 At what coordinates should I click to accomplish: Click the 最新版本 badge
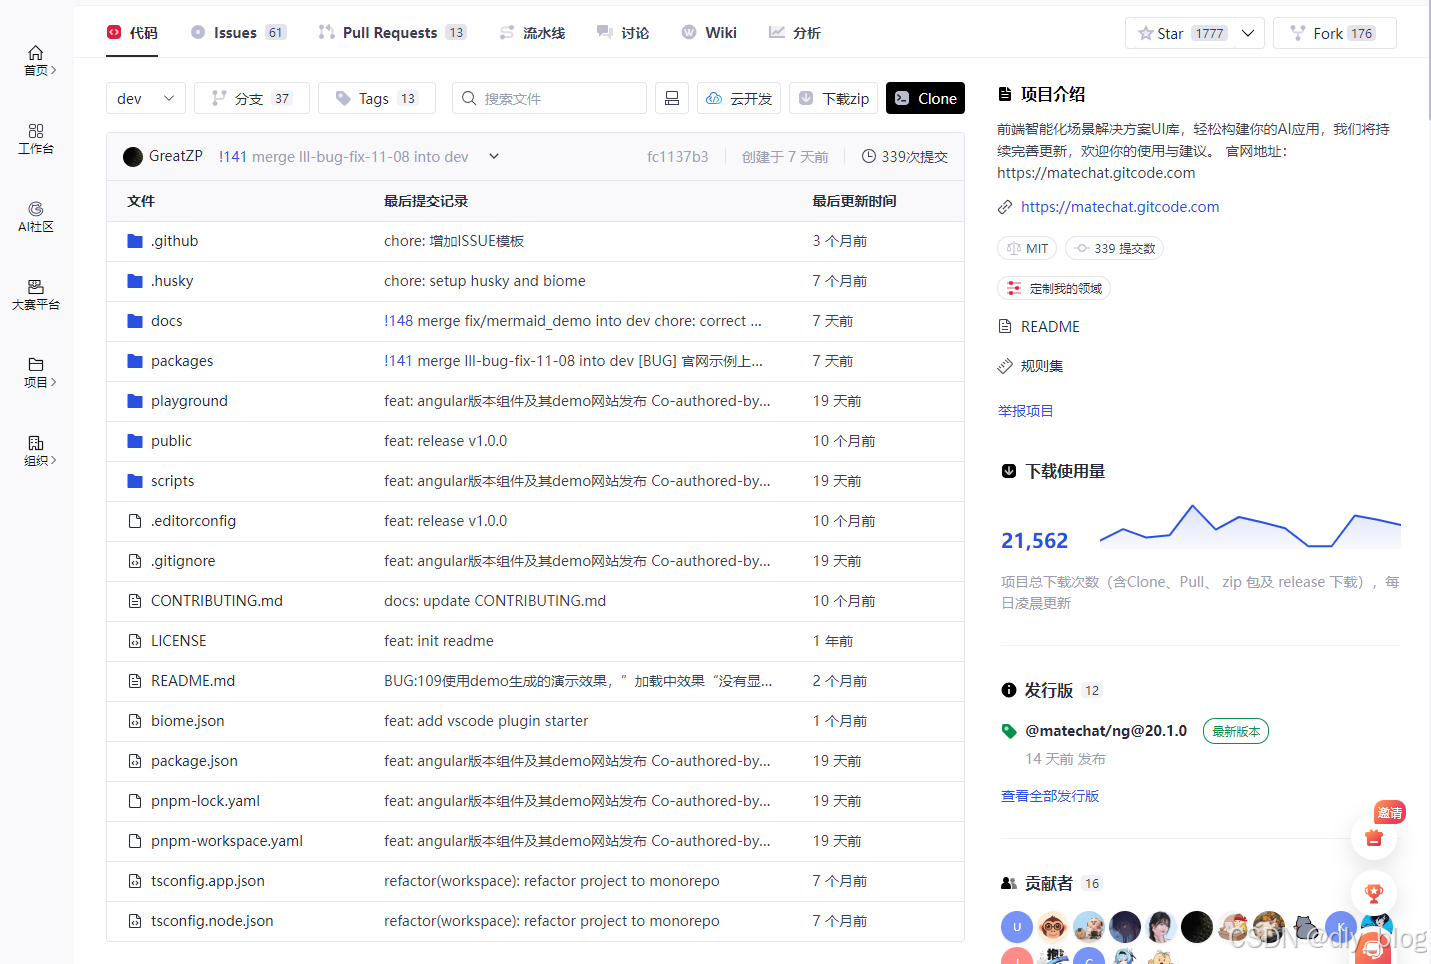tap(1236, 731)
